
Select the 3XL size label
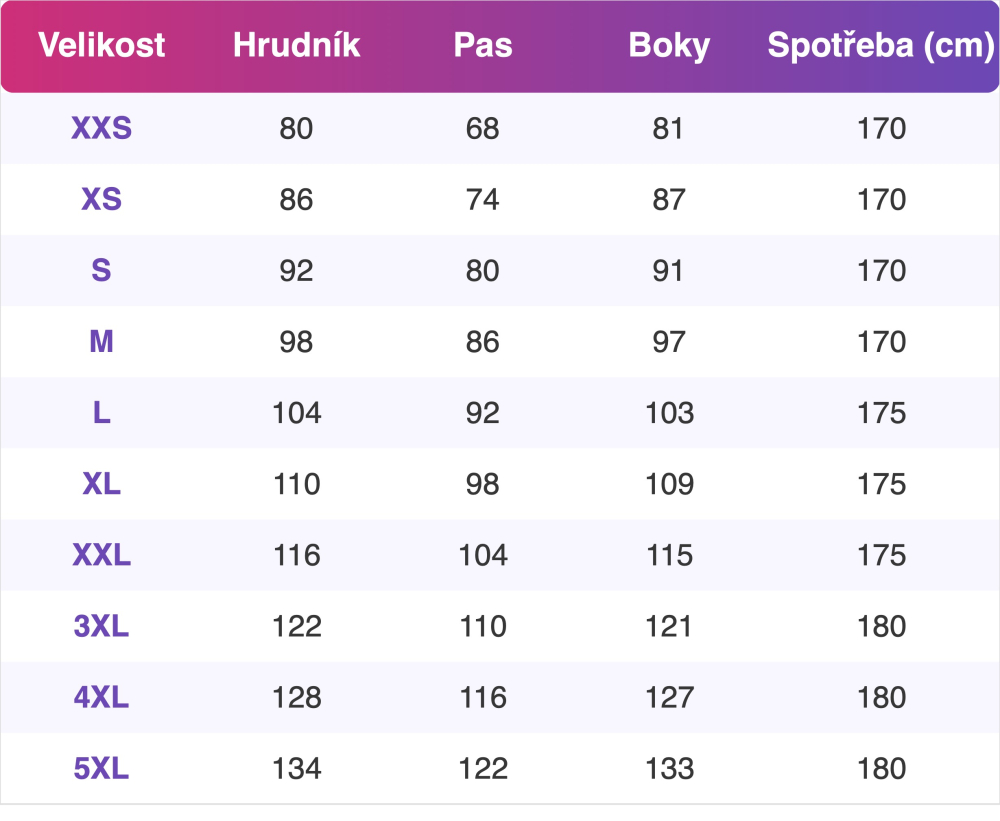(x=101, y=626)
